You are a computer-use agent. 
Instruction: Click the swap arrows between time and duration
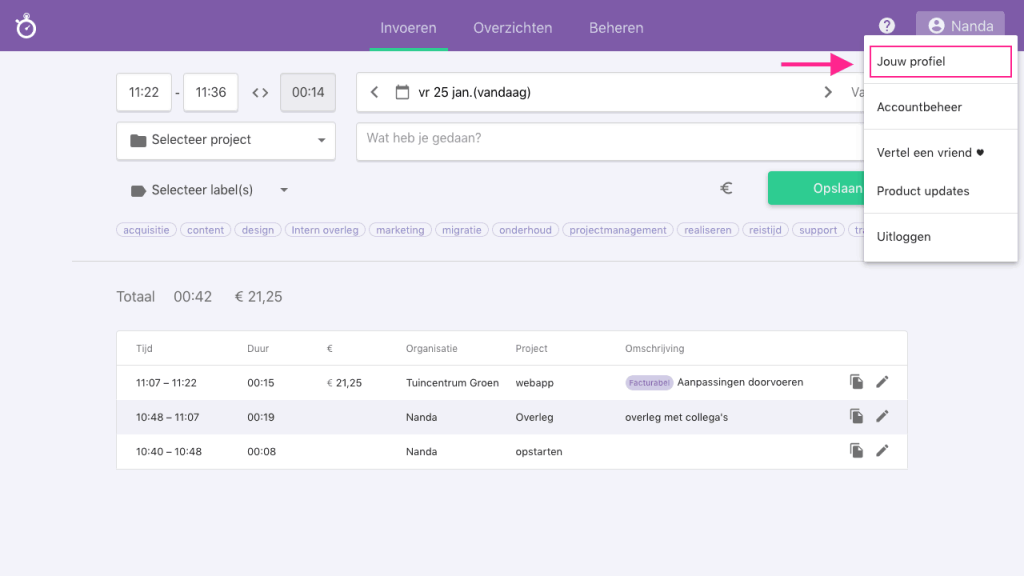pyautogui.click(x=260, y=93)
